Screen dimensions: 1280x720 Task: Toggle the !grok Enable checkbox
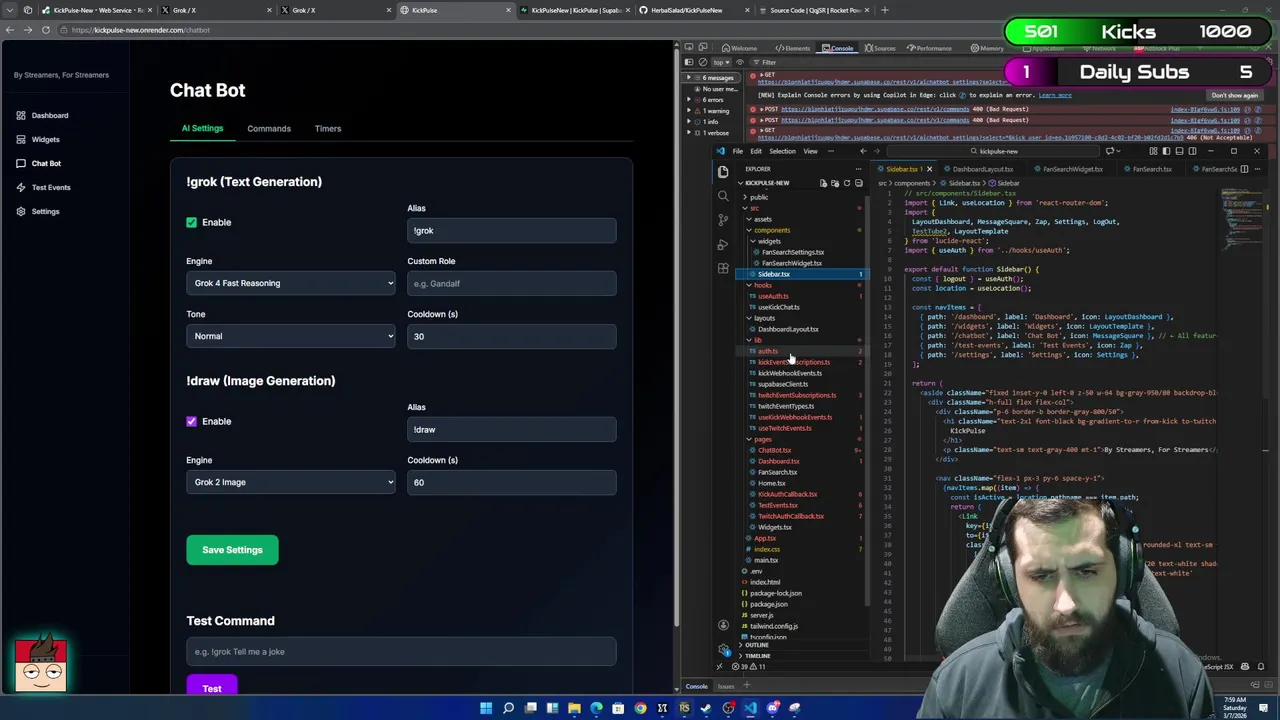pos(191,222)
